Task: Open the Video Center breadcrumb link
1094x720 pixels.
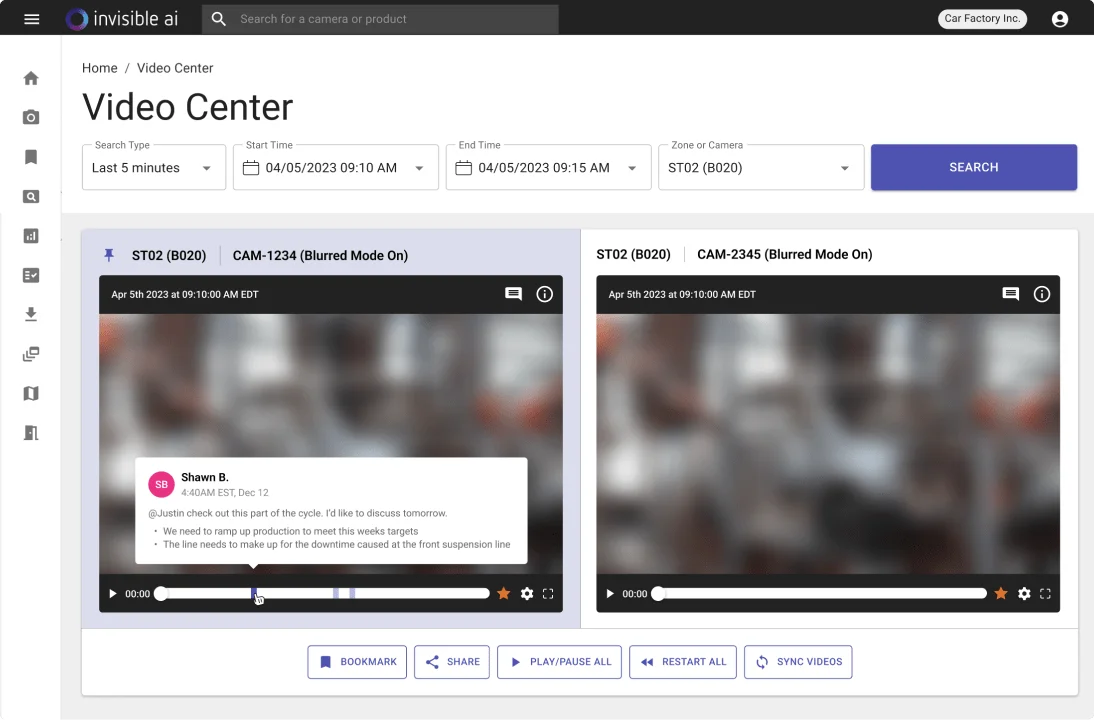Action: (175, 68)
